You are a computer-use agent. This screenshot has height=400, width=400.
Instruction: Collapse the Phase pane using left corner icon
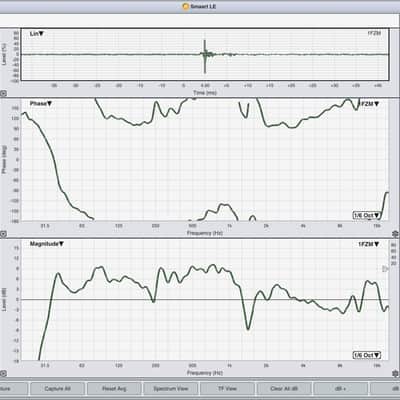[3, 234]
